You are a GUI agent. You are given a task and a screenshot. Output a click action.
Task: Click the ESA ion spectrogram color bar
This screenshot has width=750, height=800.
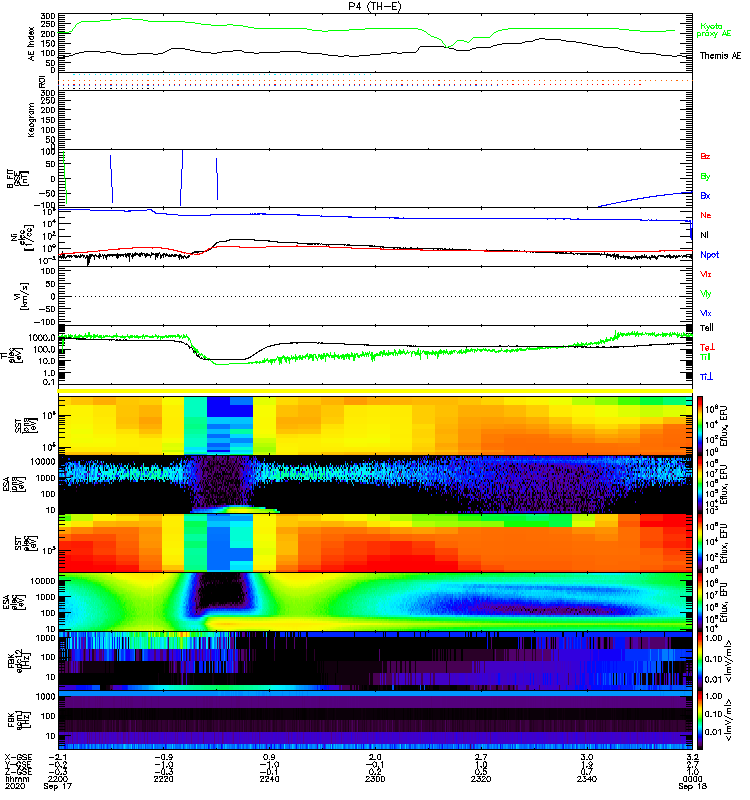pyautogui.click(x=700, y=484)
